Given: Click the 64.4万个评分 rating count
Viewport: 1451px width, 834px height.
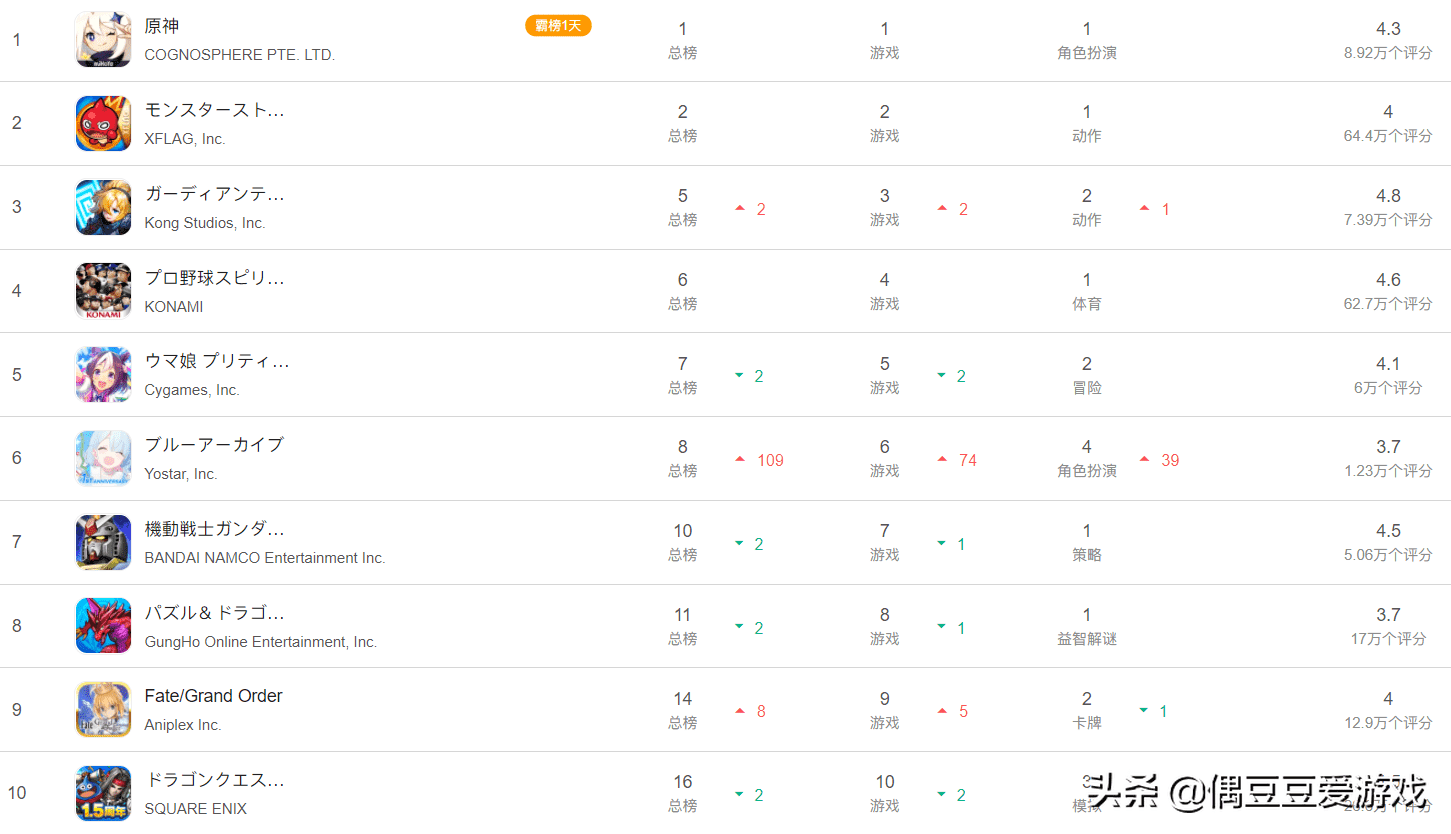Looking at the screenshot, I should tap(1388, 136).
